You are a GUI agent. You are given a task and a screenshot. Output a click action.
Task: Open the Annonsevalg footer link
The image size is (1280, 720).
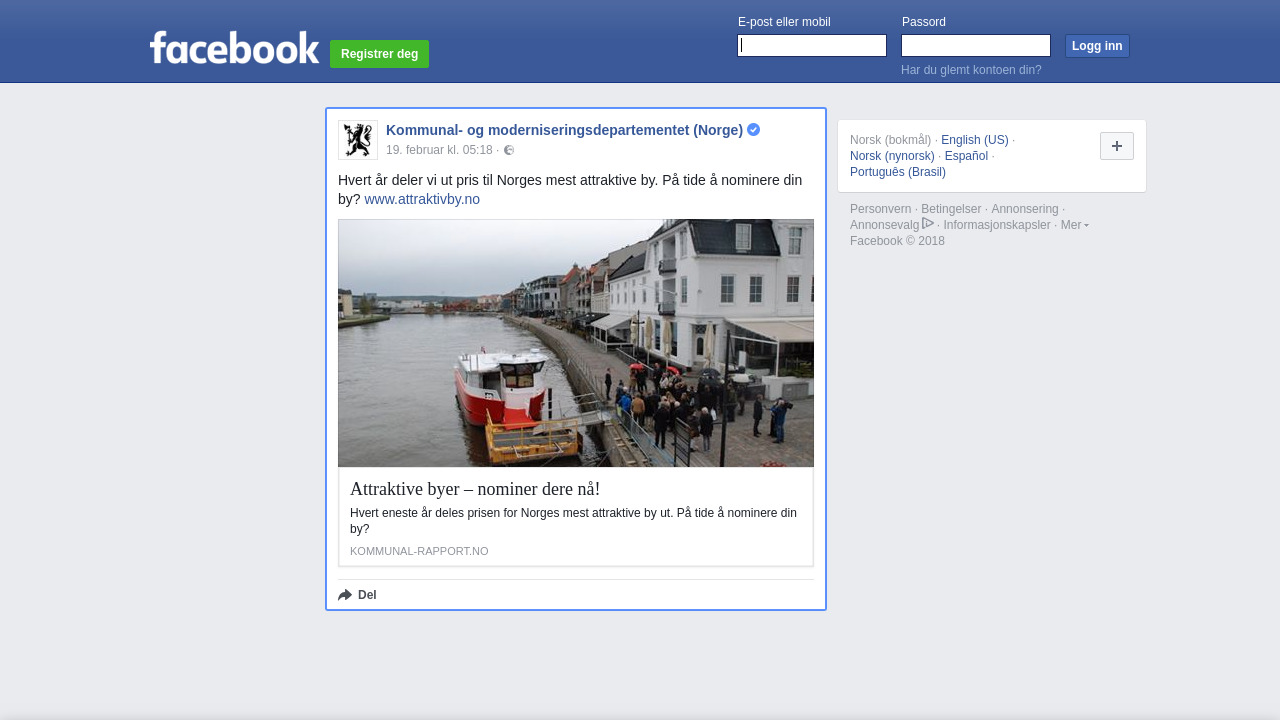pos(884,225)
